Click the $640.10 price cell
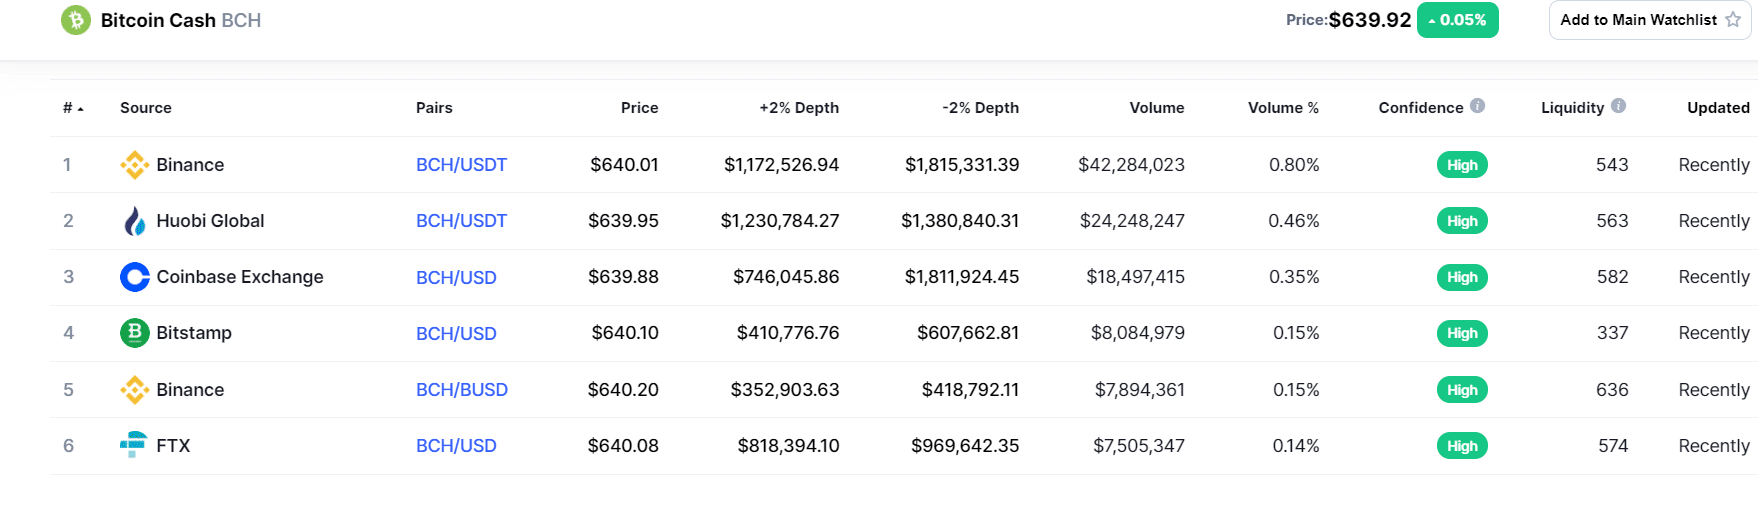 625,333
